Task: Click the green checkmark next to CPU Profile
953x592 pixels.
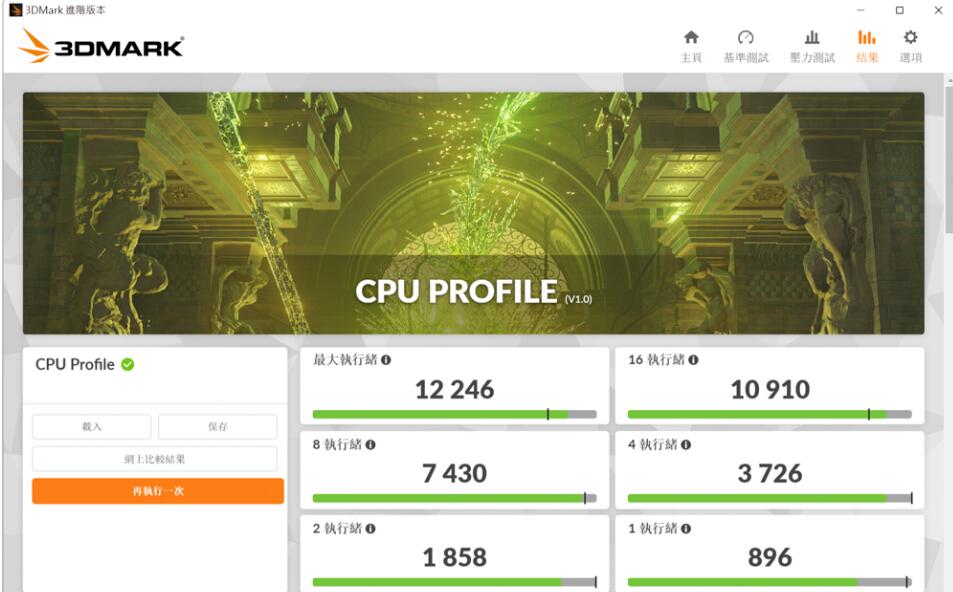Action: coord(126,365)
